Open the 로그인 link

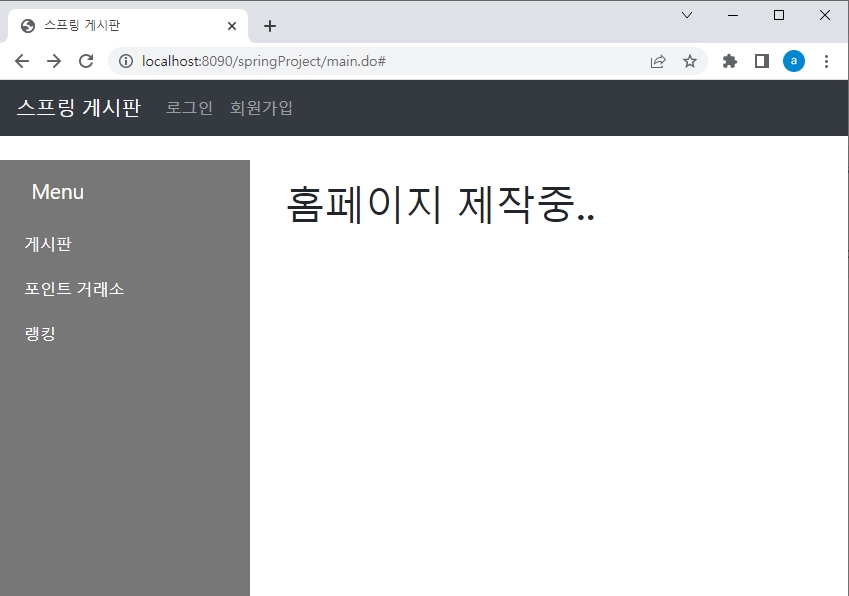(189, 108)
